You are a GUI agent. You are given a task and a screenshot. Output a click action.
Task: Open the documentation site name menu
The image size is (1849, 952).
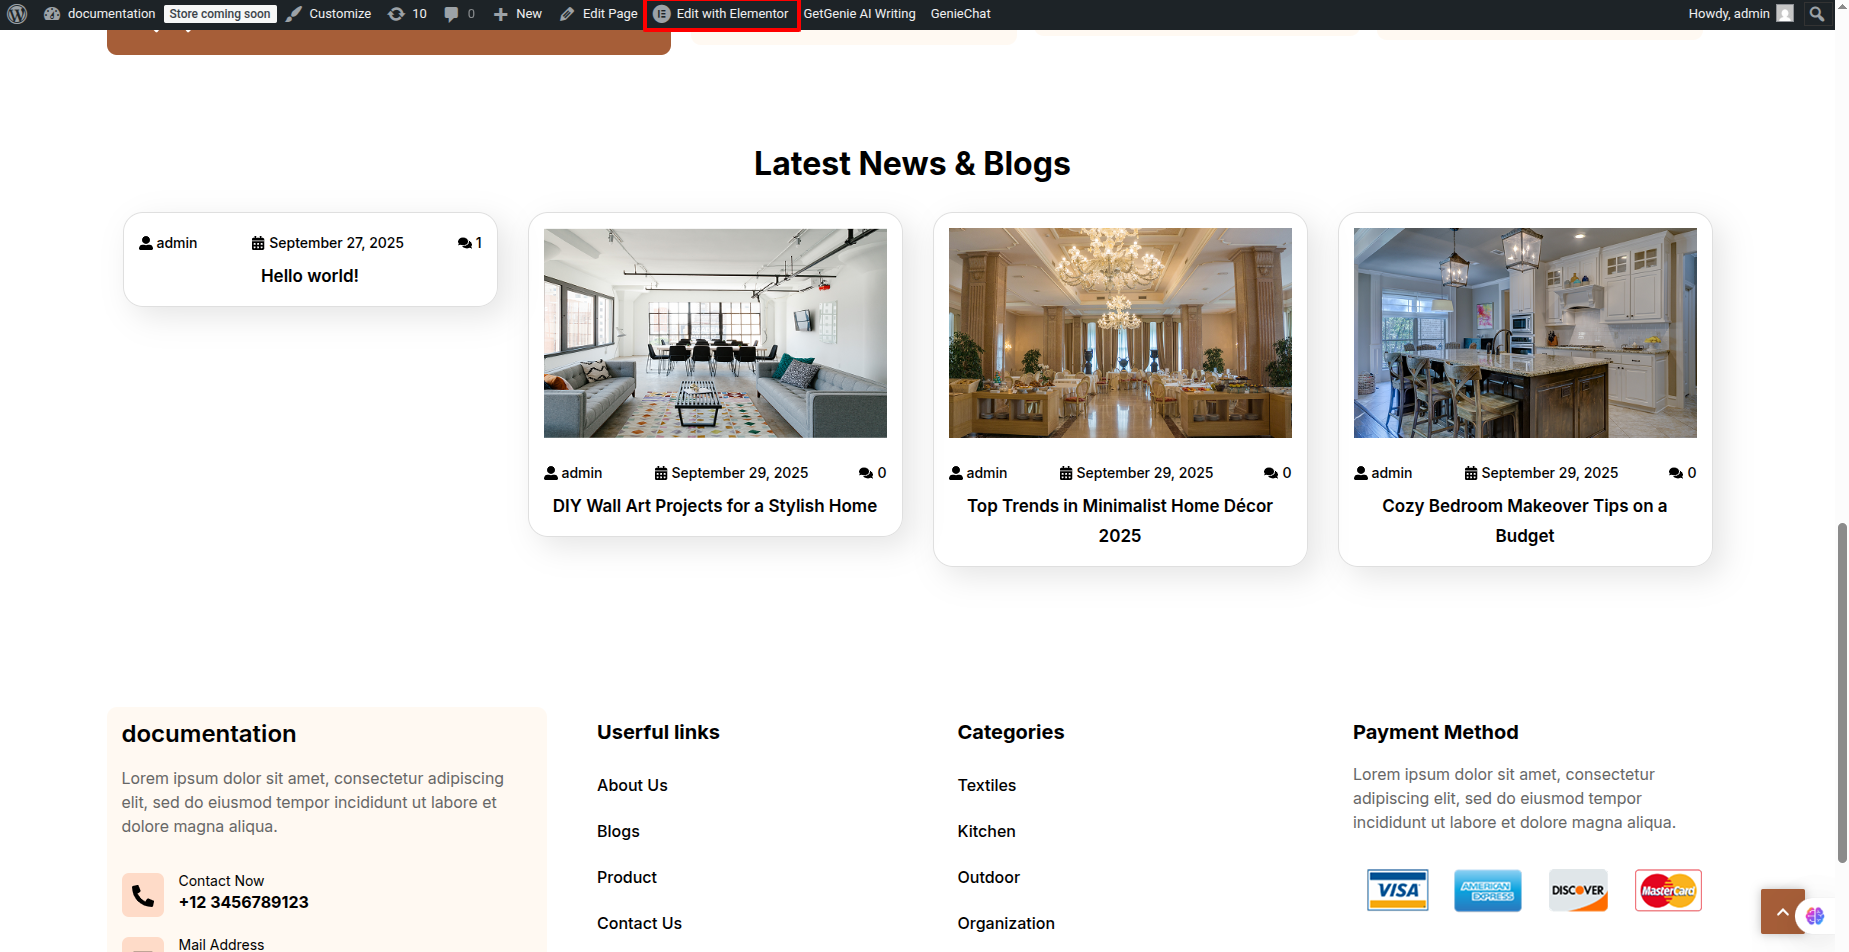click(100, 14)
